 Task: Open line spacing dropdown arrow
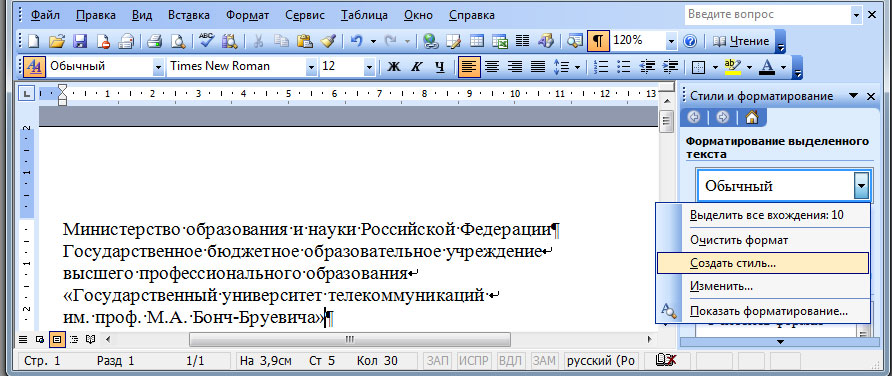578,67
